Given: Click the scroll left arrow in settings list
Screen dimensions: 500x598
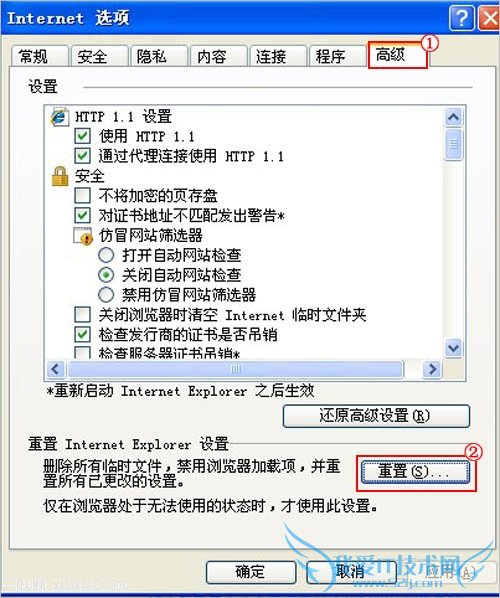Looking at the screenshot, I should click(56, 369).
